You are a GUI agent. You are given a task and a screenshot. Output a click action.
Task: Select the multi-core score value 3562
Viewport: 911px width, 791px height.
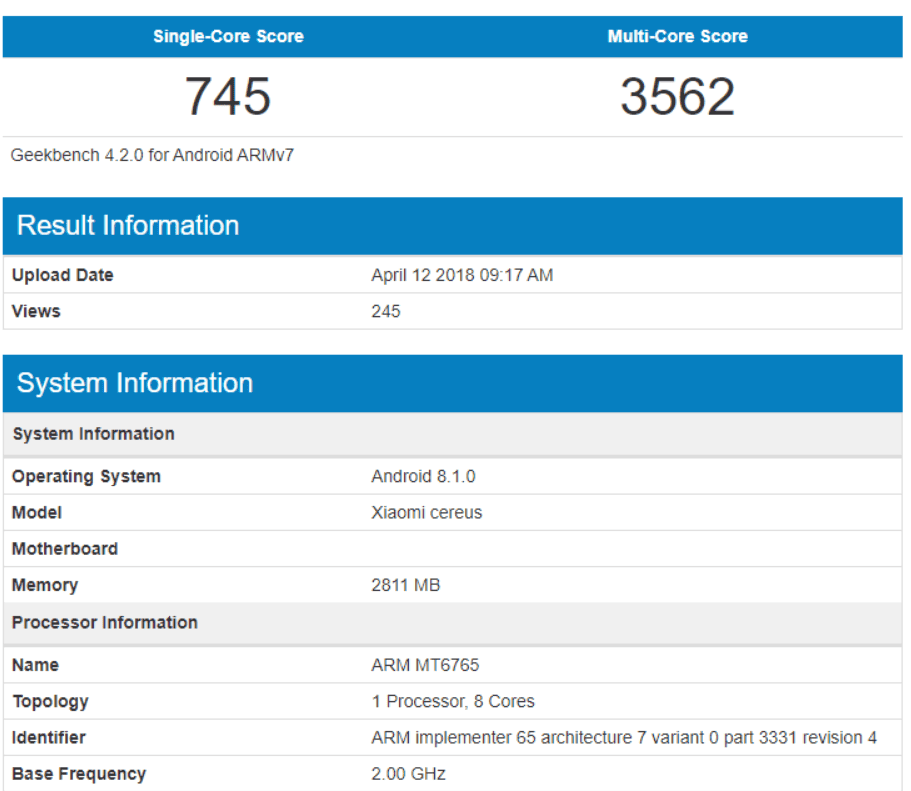click(x=677, y=97)
